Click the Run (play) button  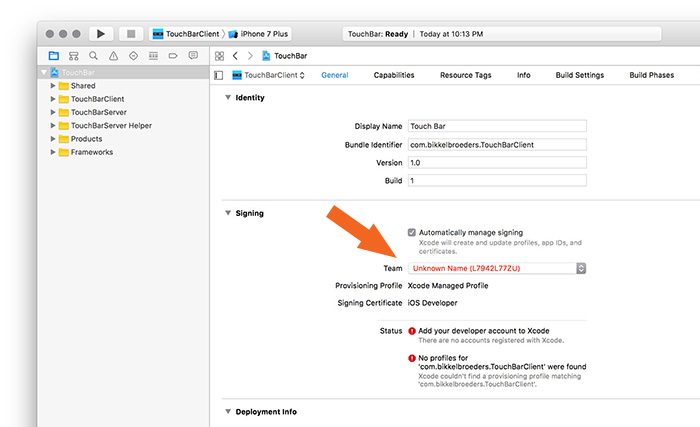pos(101,34)
